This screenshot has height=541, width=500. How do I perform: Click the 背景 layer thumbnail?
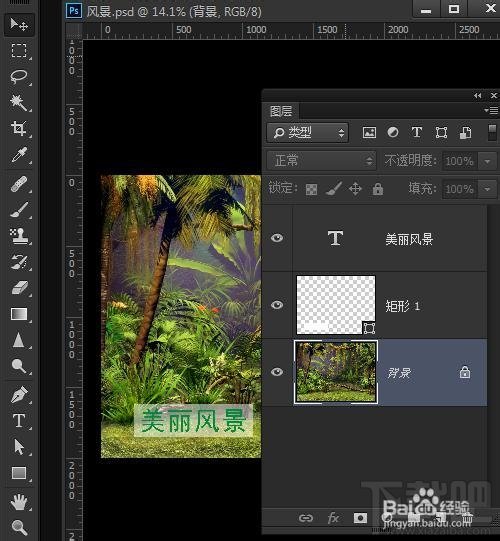click(x=336, y=372)
